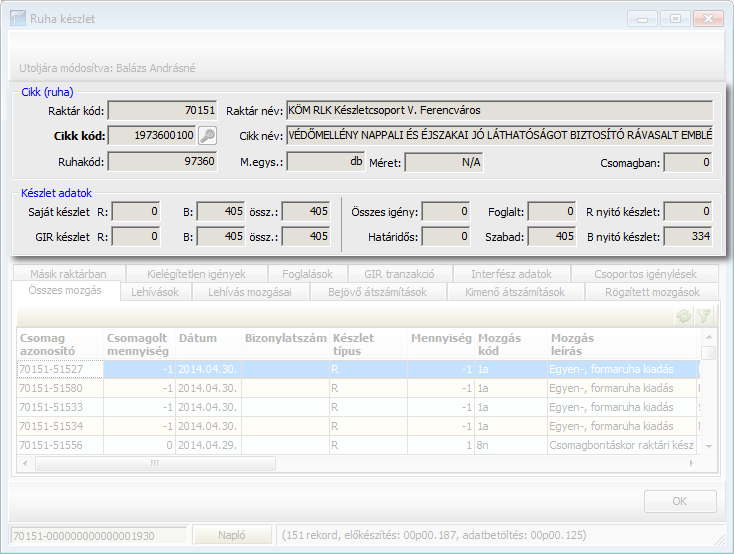Click the Cikk kód lookup key icon

tap(207, 136)
